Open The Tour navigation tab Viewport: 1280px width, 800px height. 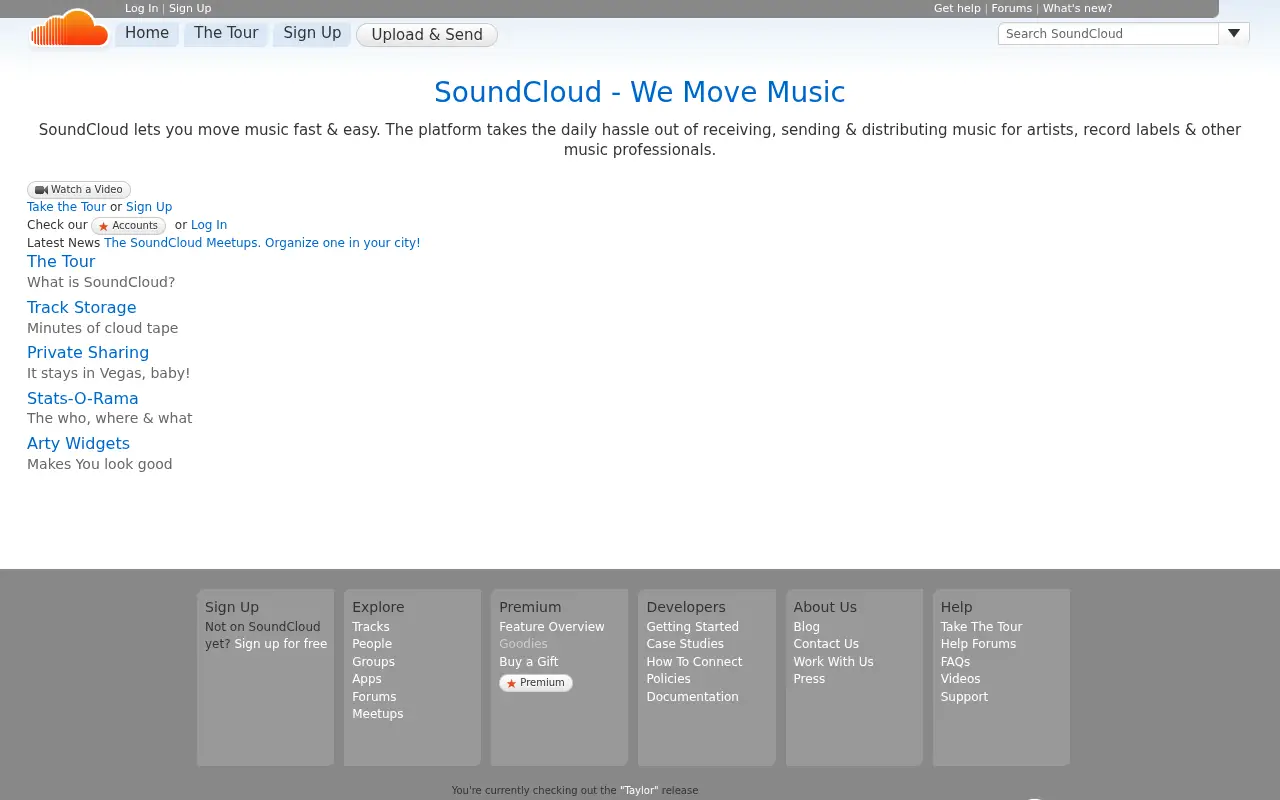tap(226, 33)
